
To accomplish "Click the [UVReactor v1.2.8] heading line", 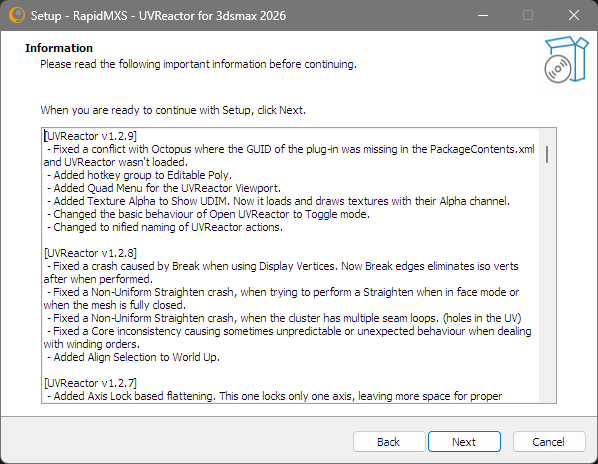I will [90, 253].
